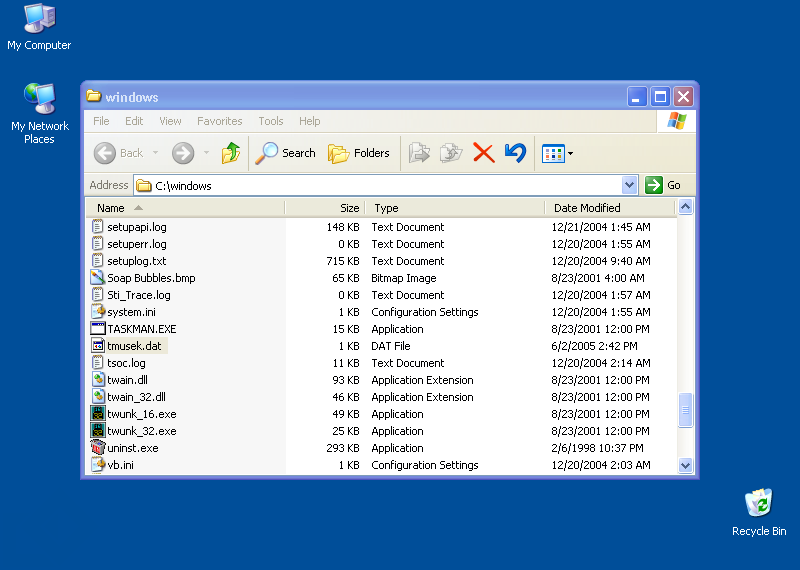Open the View menu
This screenshot has height=570, width=800.
point(170,121)
